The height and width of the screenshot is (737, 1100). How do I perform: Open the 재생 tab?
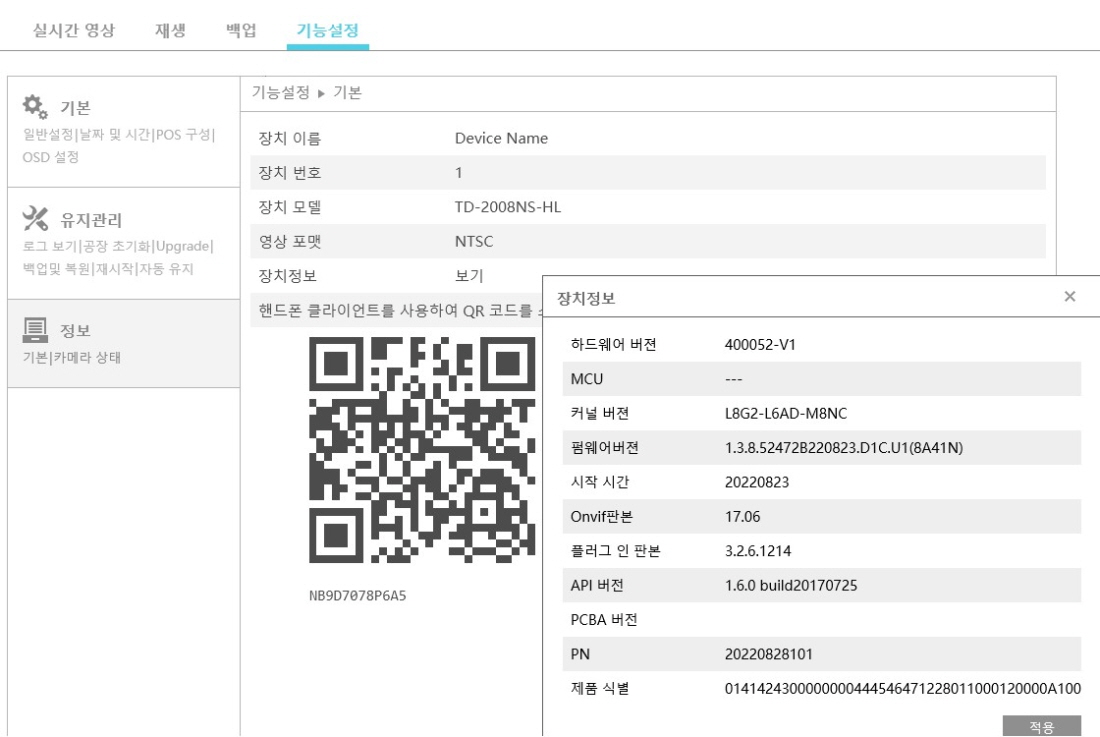(x=165, y=30)
